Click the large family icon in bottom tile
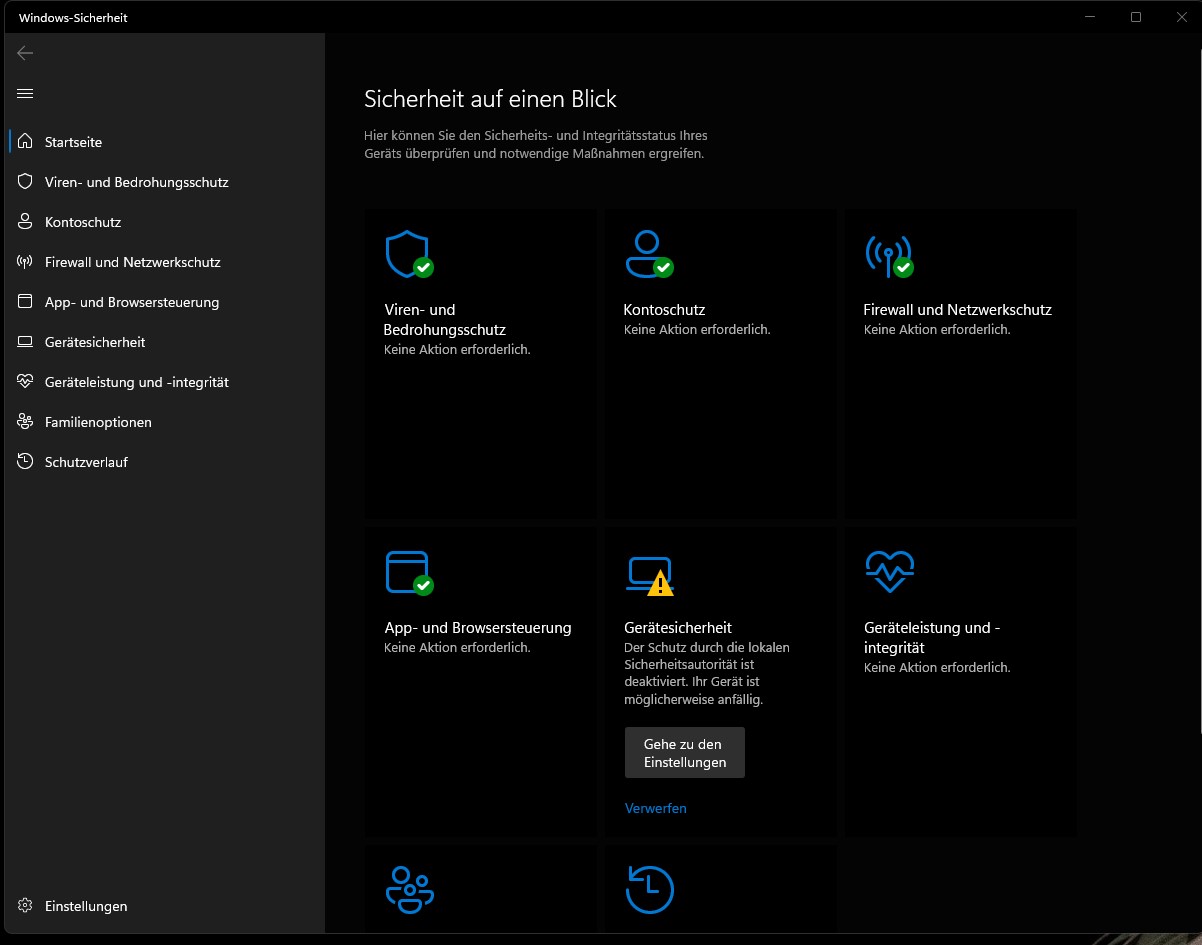Viewport: 1202px width, 945px height. [x=409, y=889]
